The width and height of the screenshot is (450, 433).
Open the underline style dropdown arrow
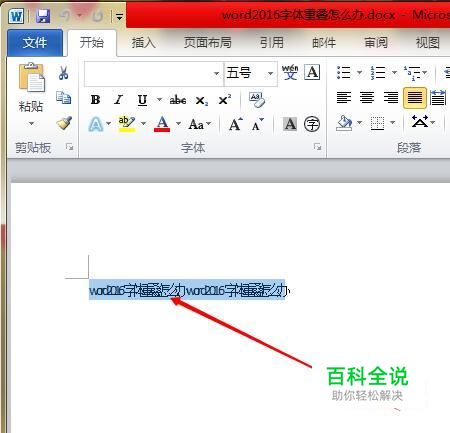(159, 99)
